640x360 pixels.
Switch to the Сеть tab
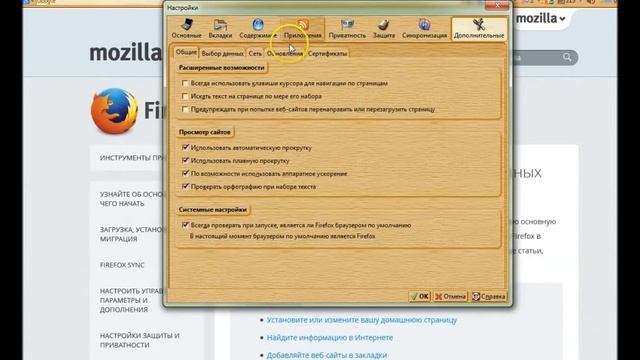point(255,53)
